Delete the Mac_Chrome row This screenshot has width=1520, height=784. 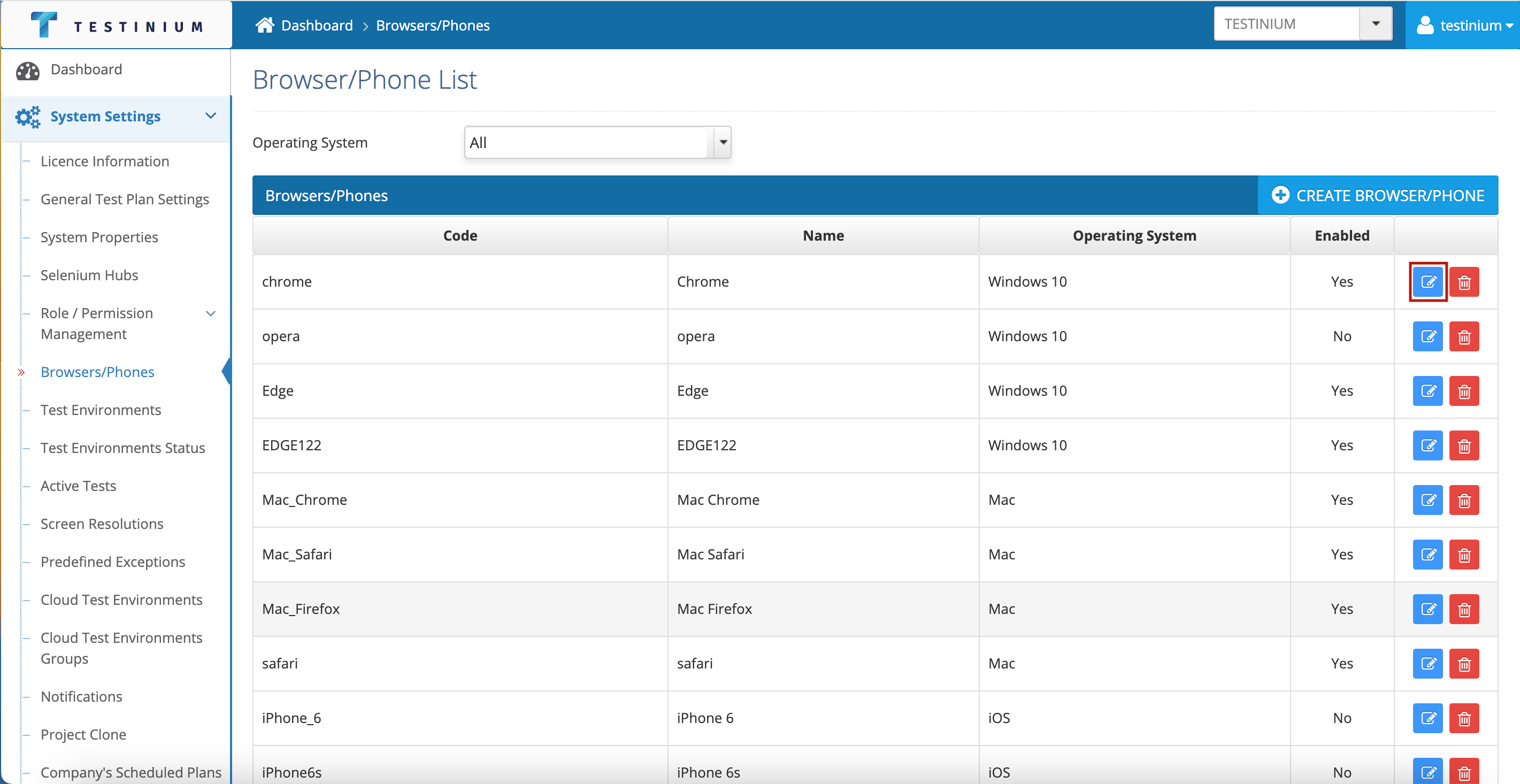pos(1464,500)
